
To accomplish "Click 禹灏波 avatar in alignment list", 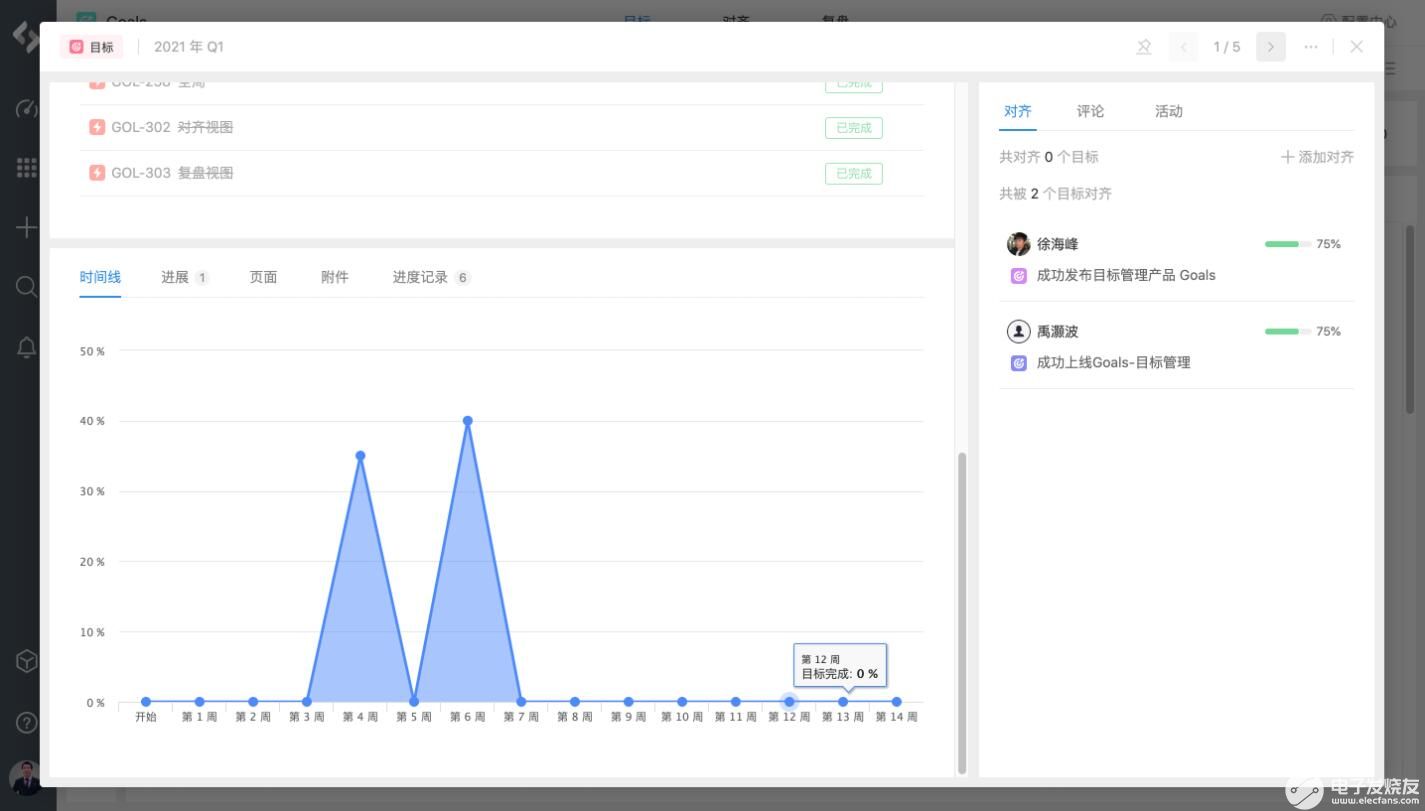I will 1018,331.
